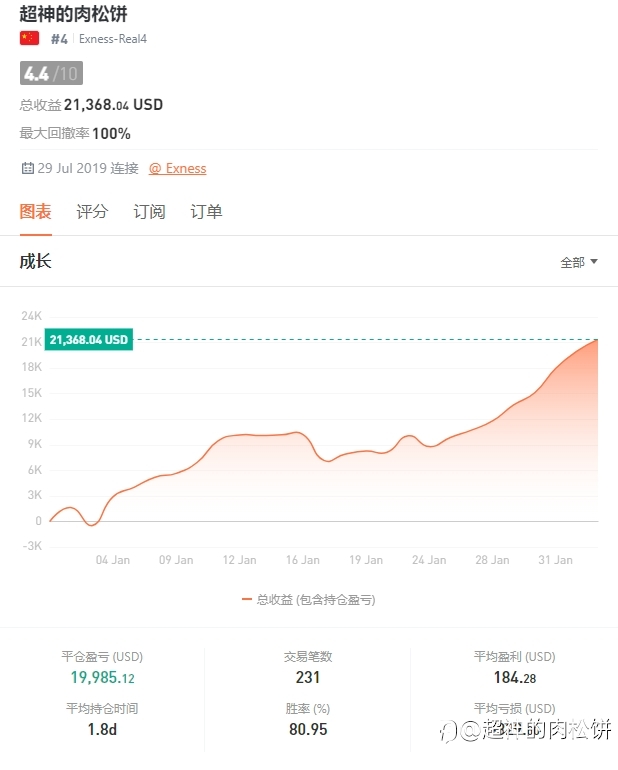618x770 pixels.
Task: Click the 19,985.12 closed profit value
Action: pyautogui.click(x=102, y=678)
